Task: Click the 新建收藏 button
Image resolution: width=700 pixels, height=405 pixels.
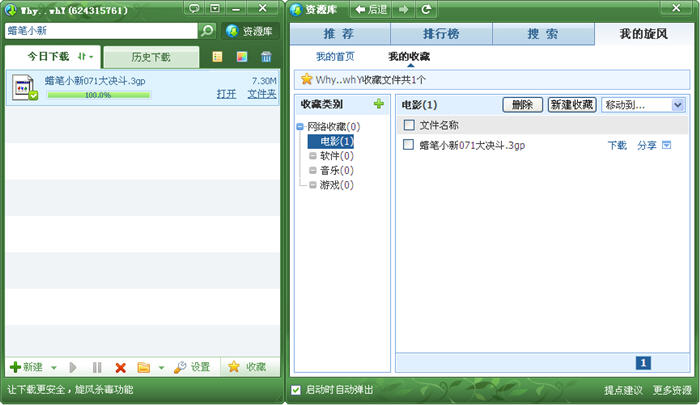Action: point(572,104)
